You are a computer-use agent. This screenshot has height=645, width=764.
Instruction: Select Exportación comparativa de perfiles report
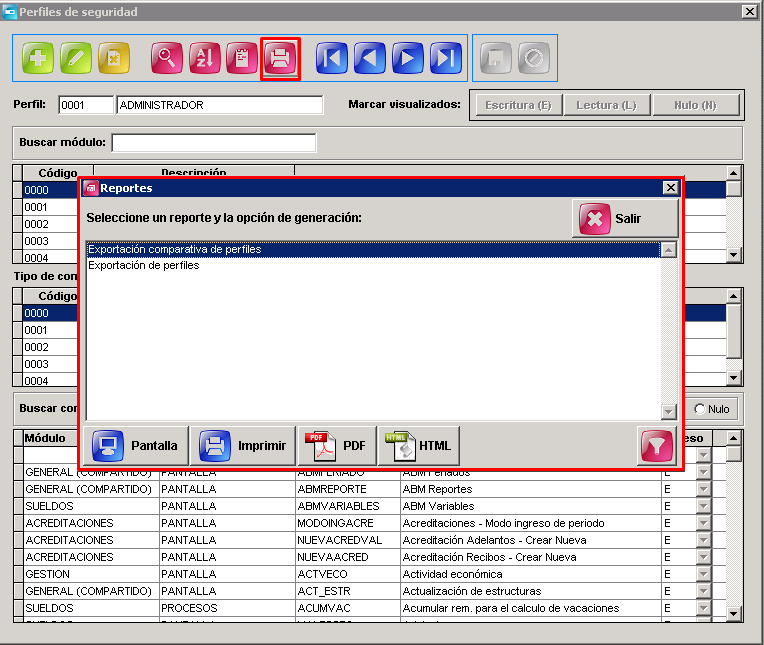(373, 249)
